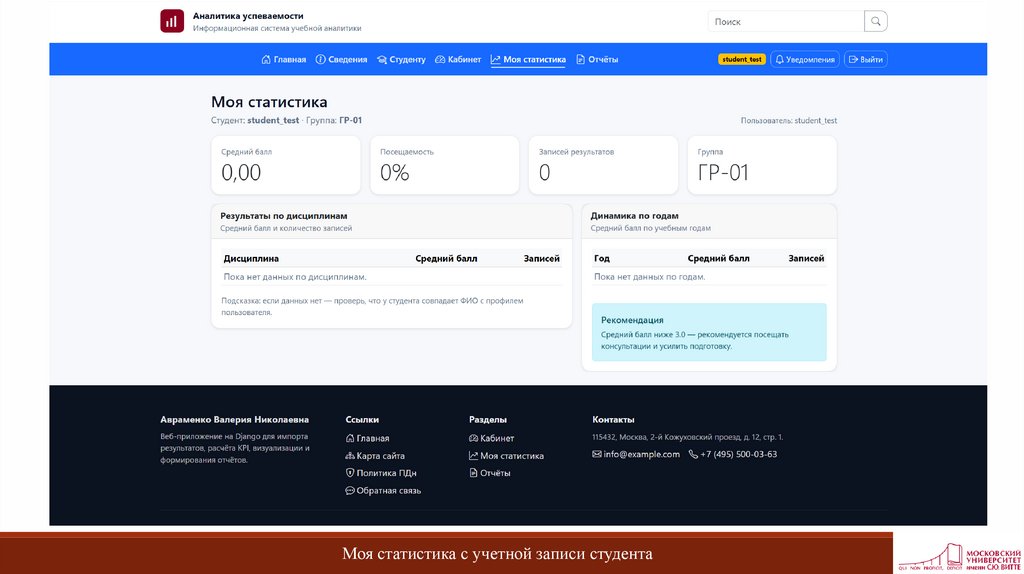Open Кабинет in the top navigation

coord(458,59)
